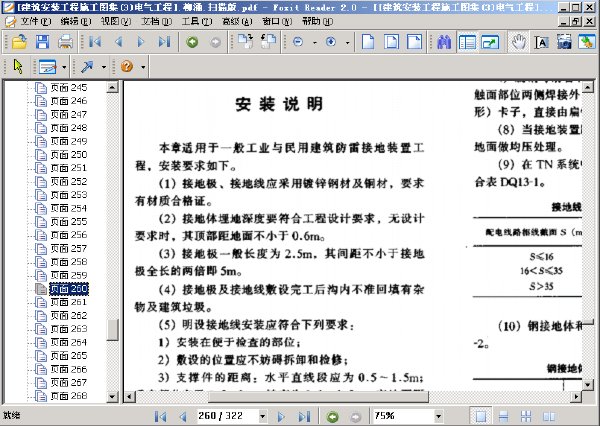Click the rightmost icon on the top toolbar

point(587,42)
